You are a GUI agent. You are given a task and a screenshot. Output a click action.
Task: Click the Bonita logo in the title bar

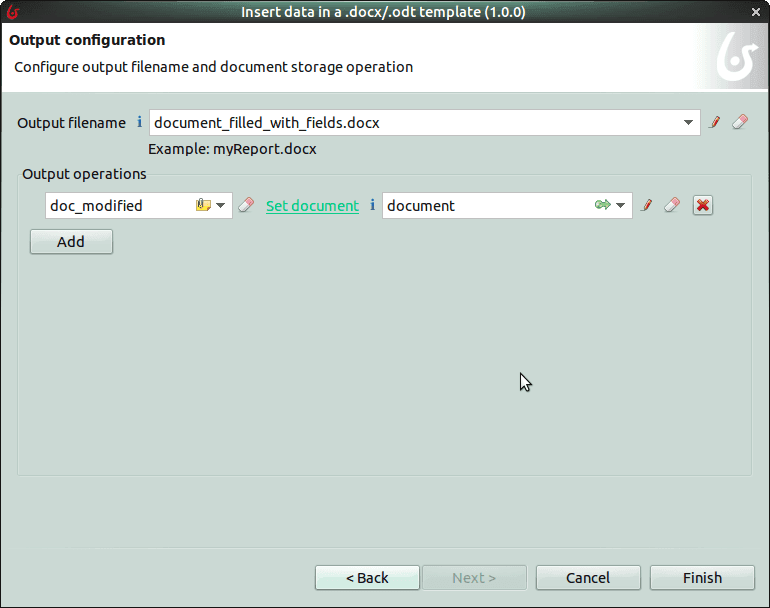point(13,12)
